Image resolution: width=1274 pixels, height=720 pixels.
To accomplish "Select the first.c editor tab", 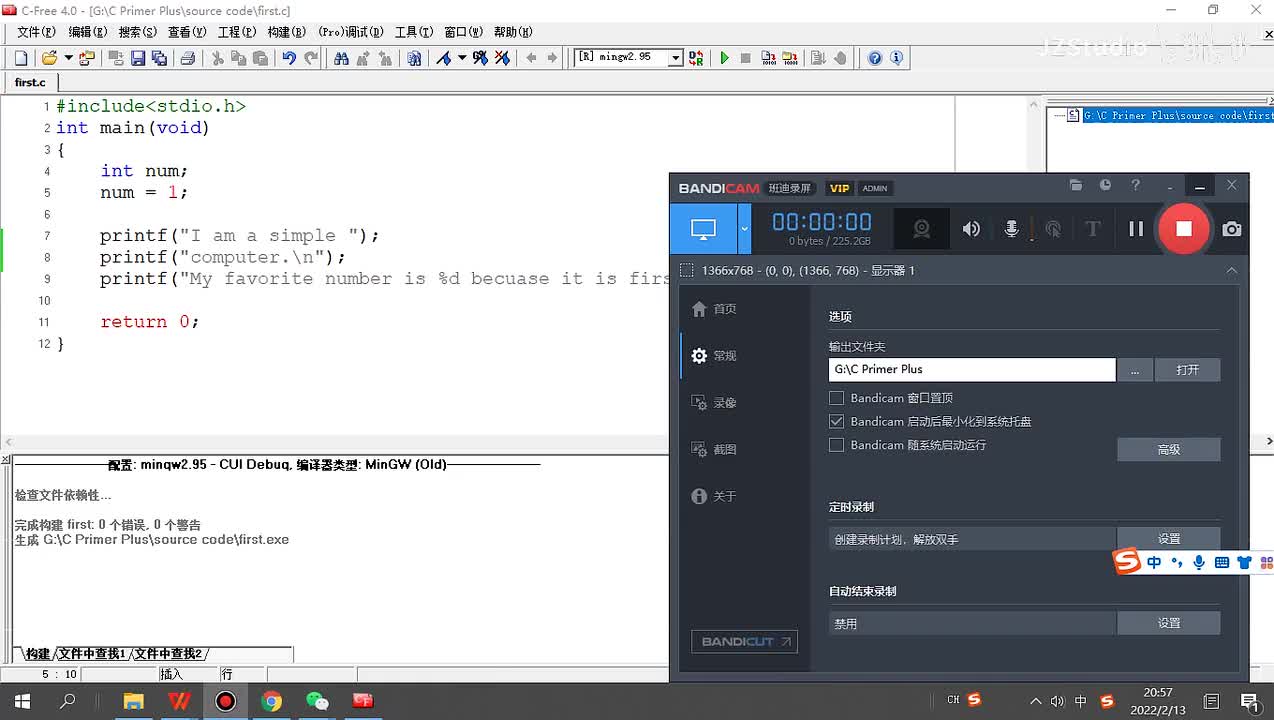I will click(30, 82).
